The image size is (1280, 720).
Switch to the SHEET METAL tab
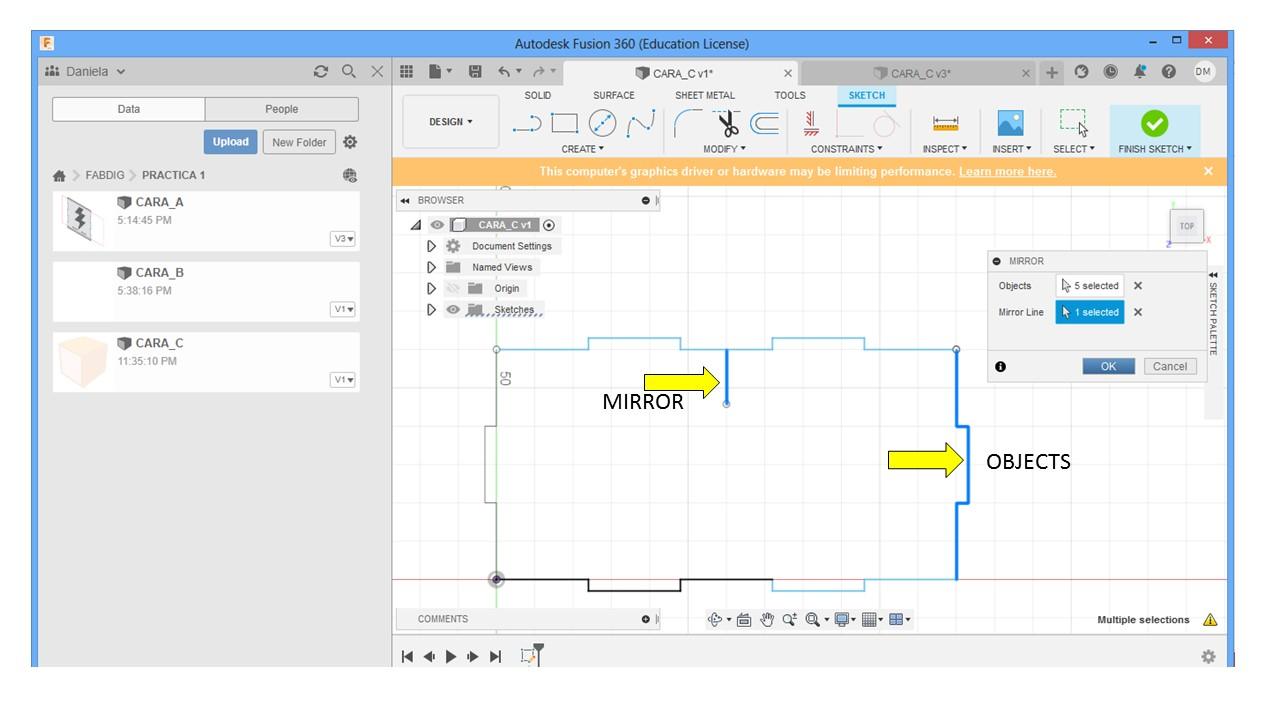click(x=705, y=95)
